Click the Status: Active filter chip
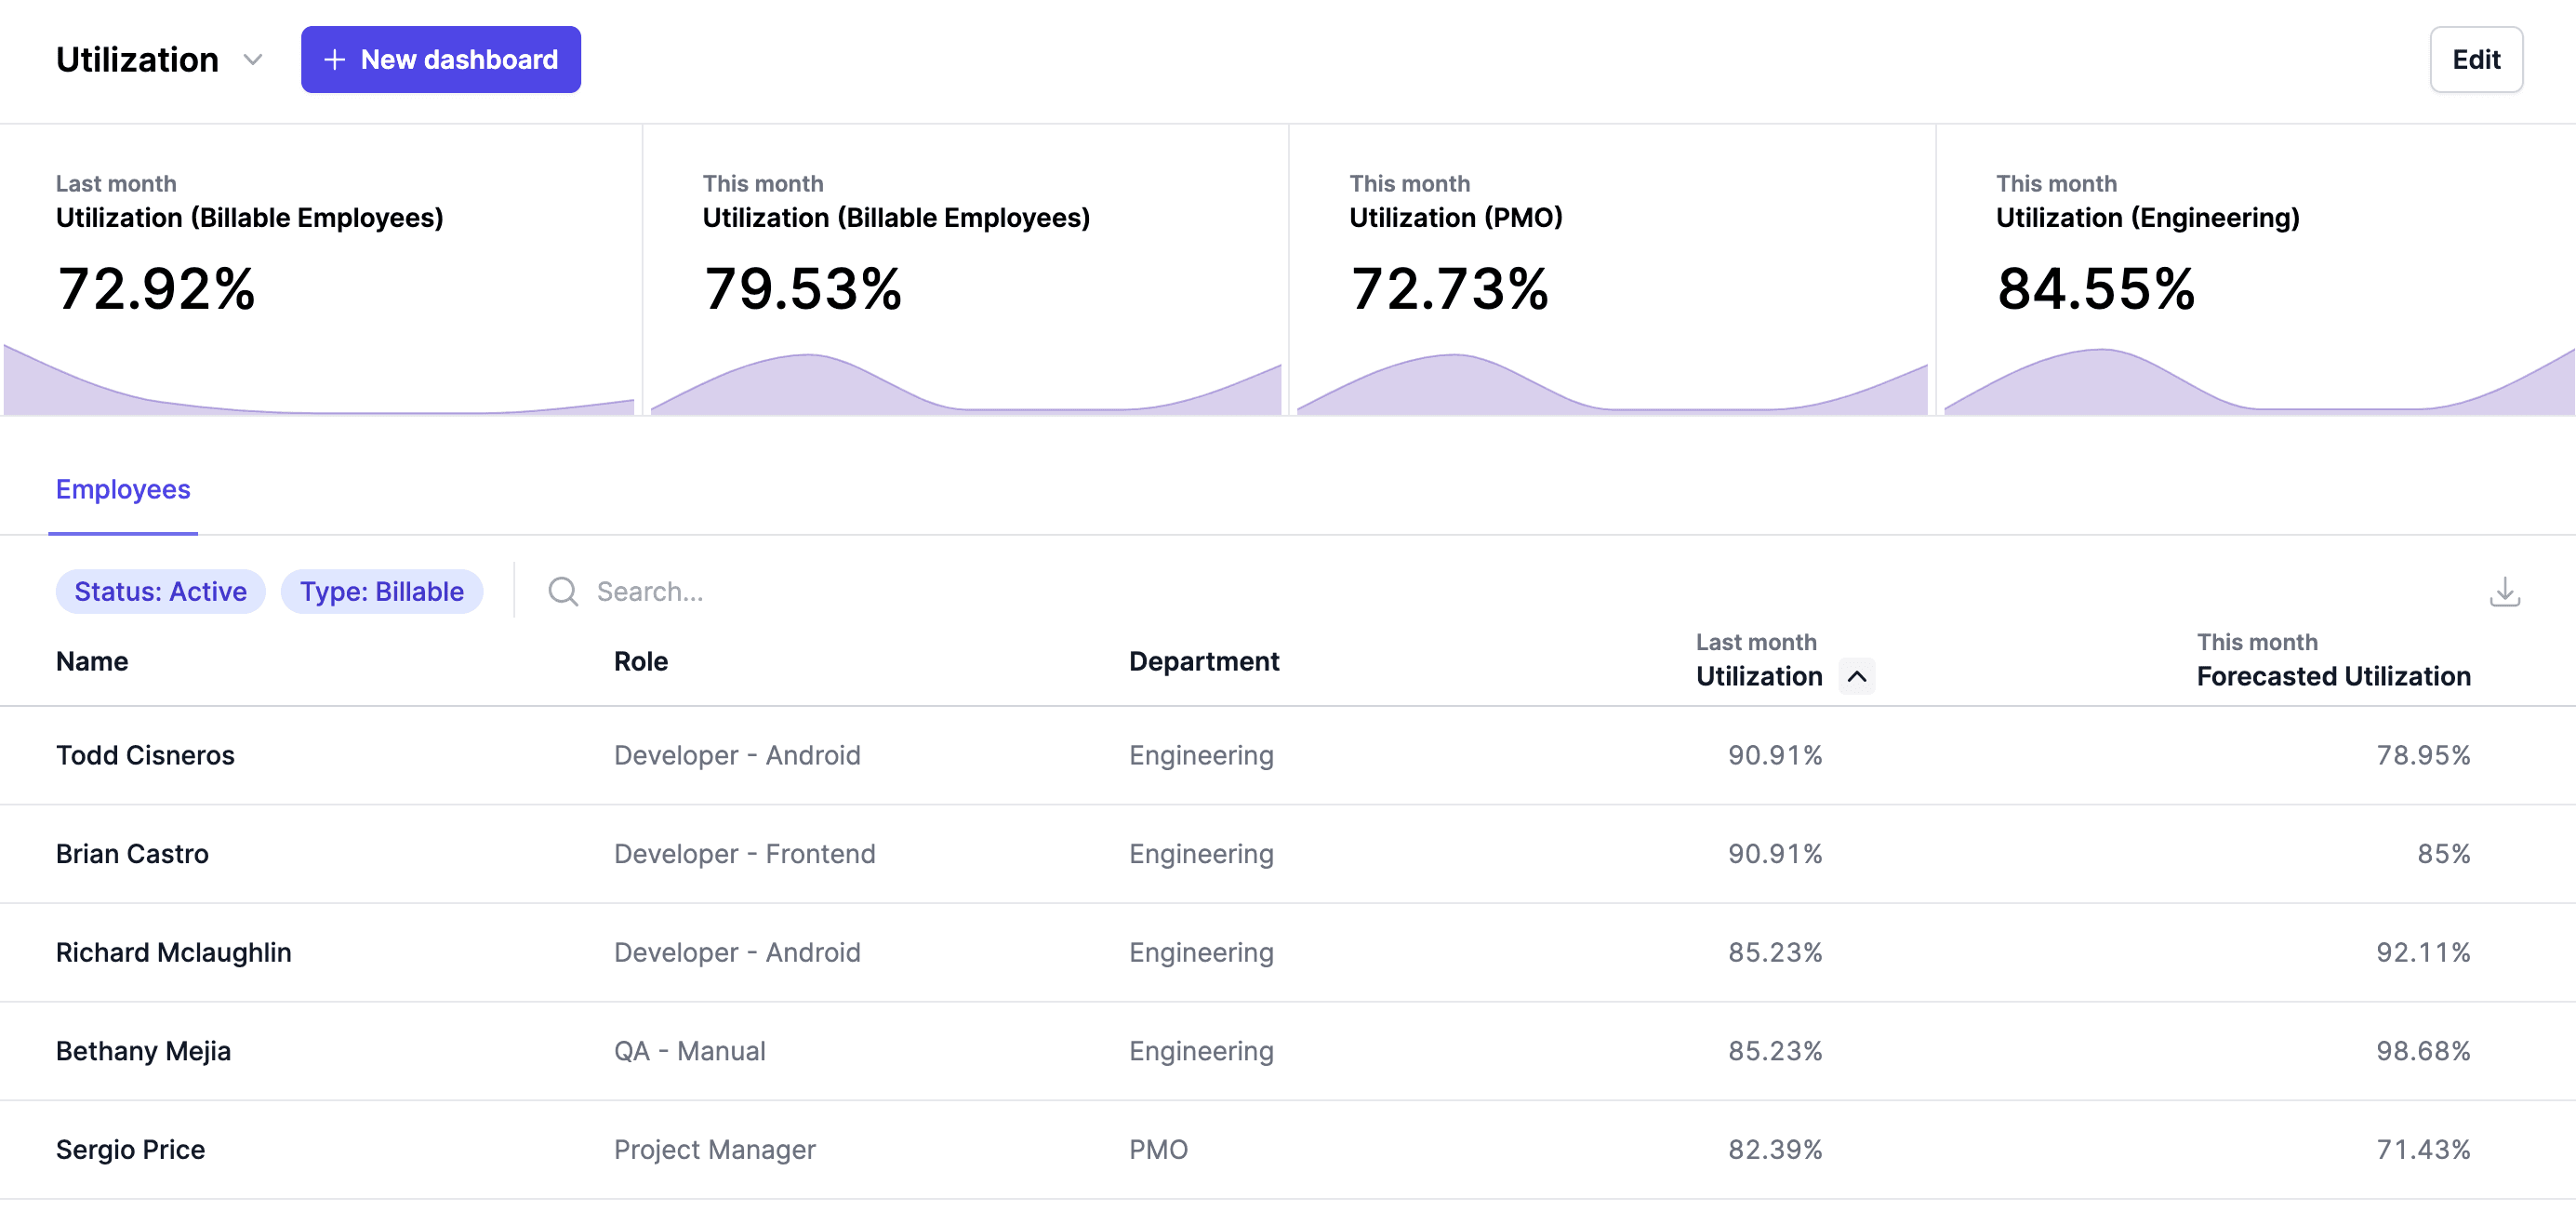The image size is (2576, 1211). coord(160,591)
